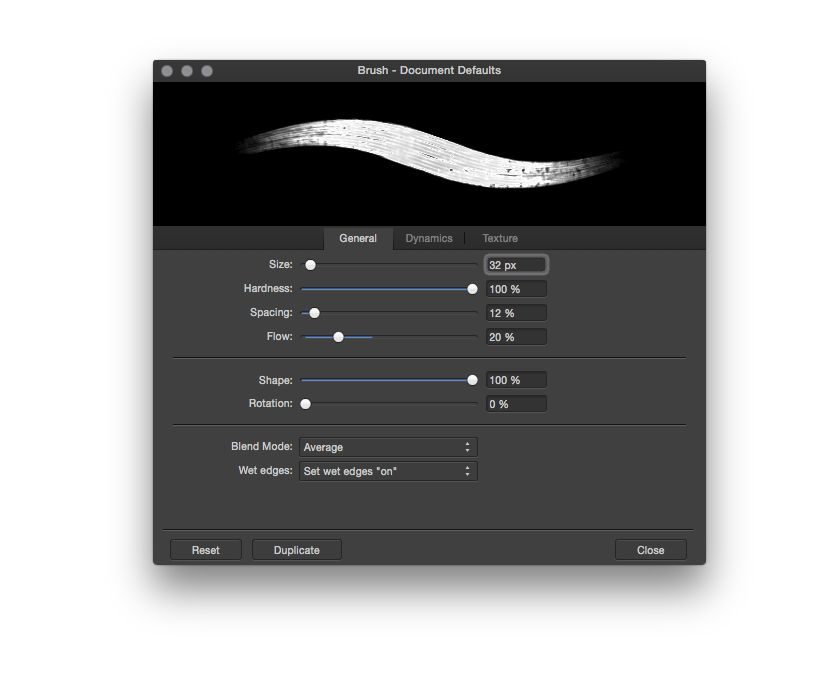The width and height of the screenshot is (840, 680).
Task: Click the Shape slider handle
Action: [x=472, y=380]
